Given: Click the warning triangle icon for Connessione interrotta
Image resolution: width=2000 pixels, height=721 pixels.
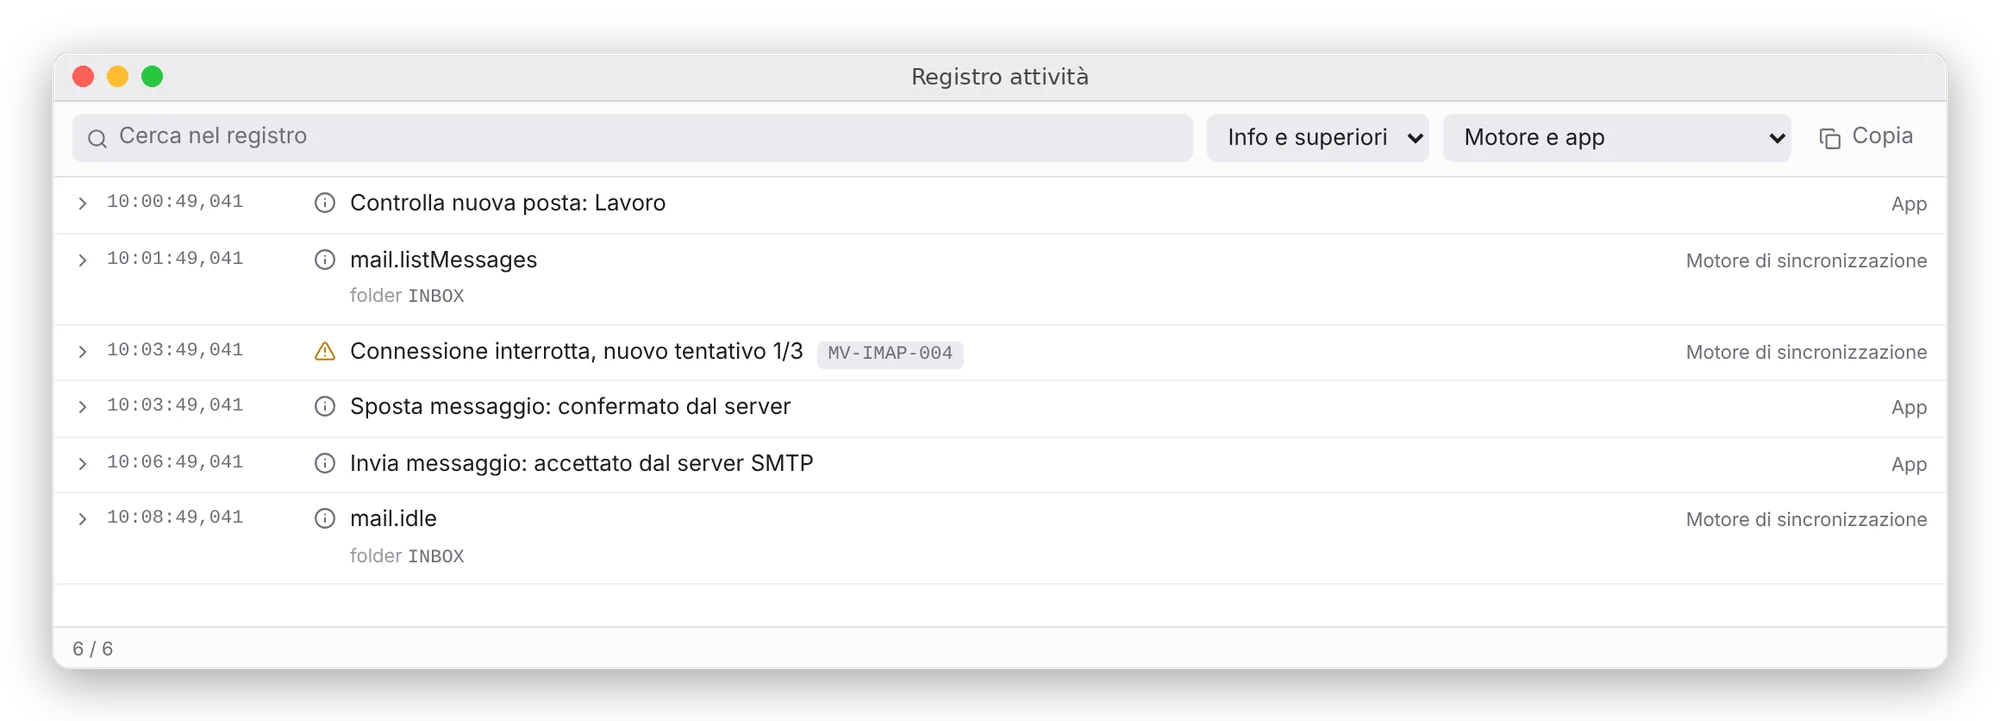Looking at the screenshot, I should pyautogui.click(x=325, y=351).
